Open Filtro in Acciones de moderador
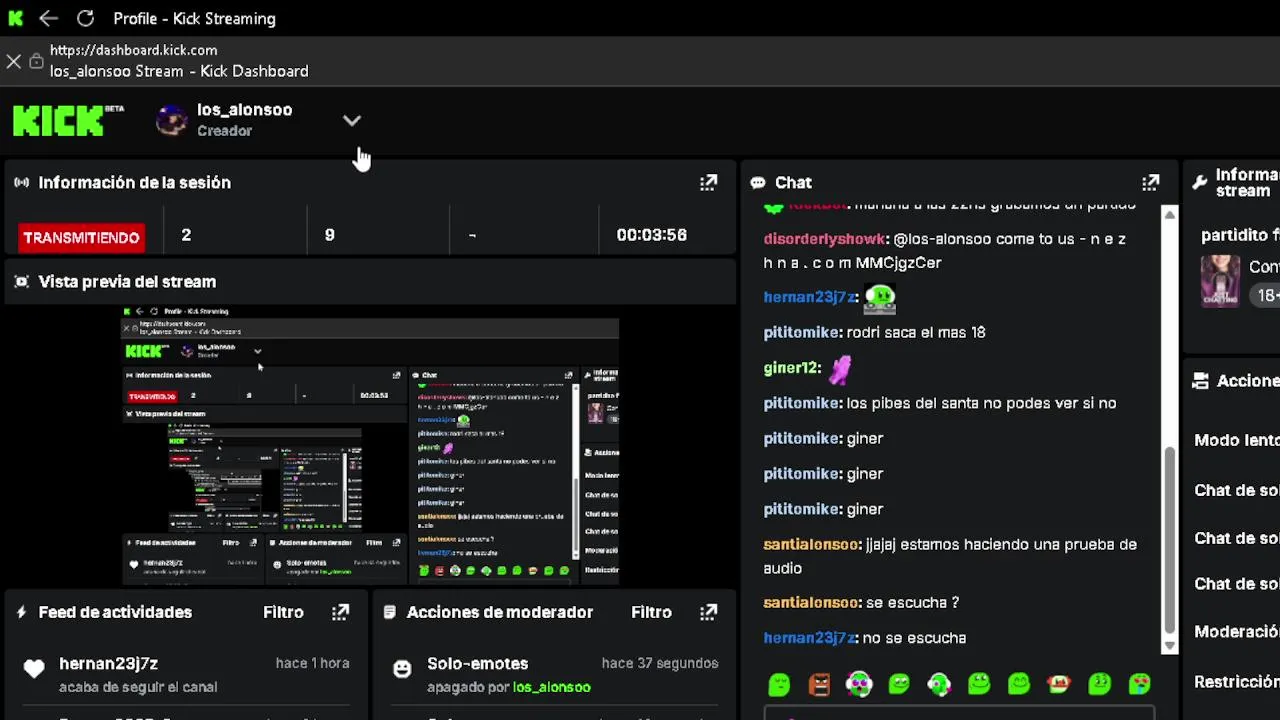The width and height of the screenshot is (1280, 720). [x=651, y=612]
